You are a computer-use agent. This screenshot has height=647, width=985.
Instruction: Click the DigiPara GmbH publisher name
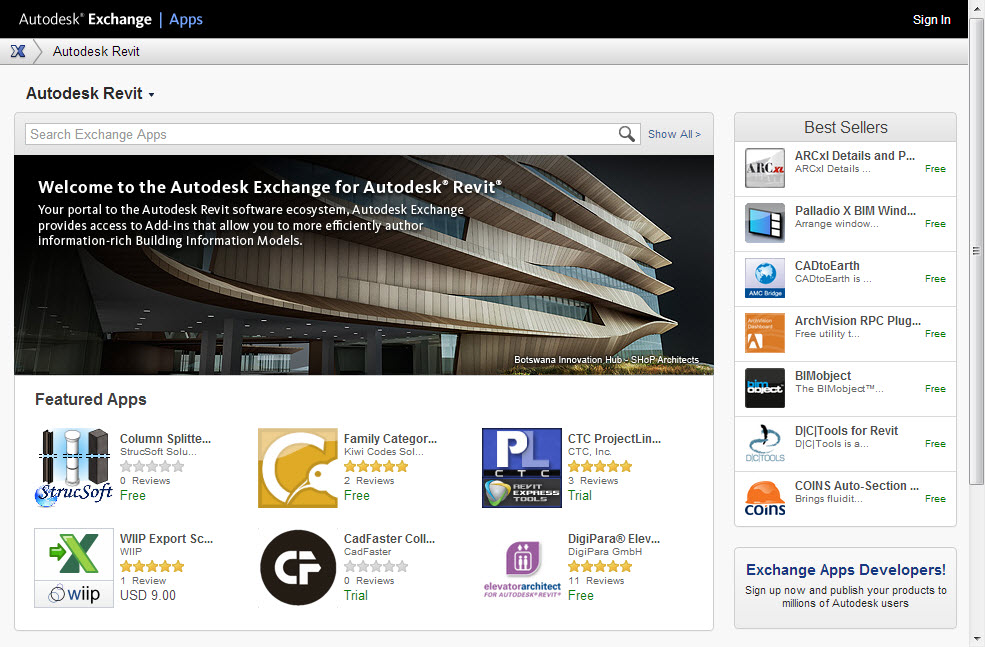click(605, 552)
